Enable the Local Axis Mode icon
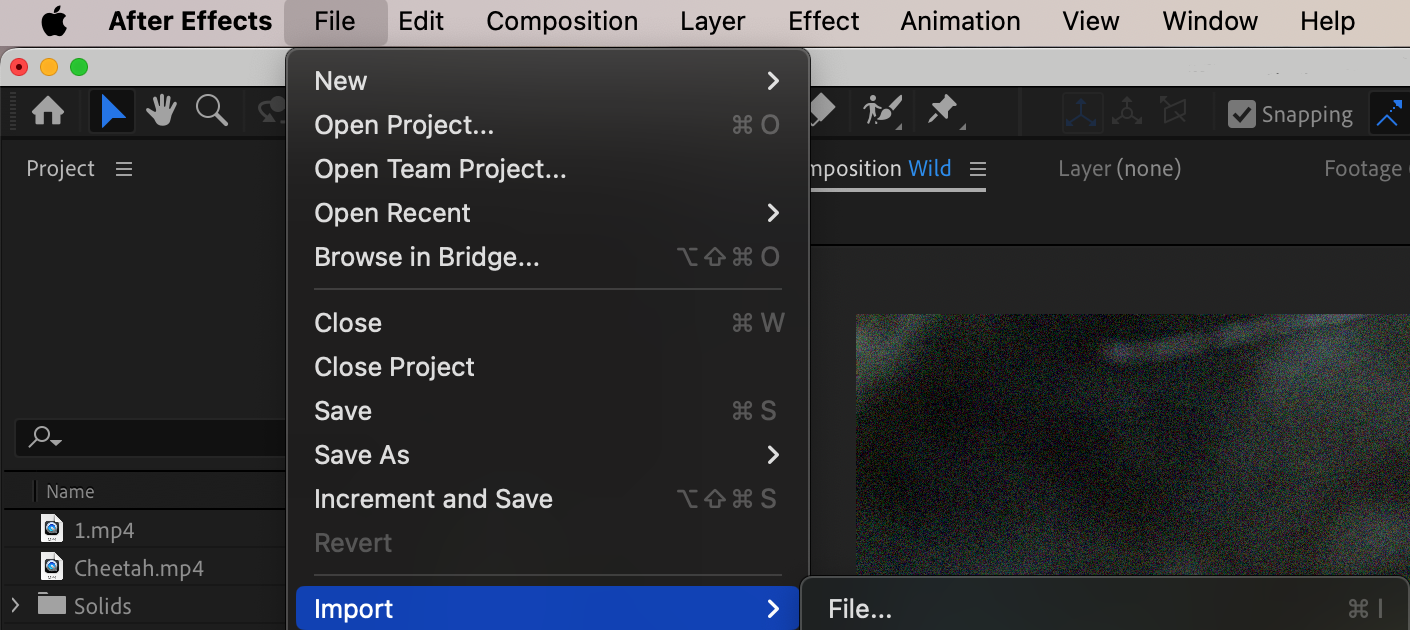The image size is (1410, 630). pos(1082,113)
